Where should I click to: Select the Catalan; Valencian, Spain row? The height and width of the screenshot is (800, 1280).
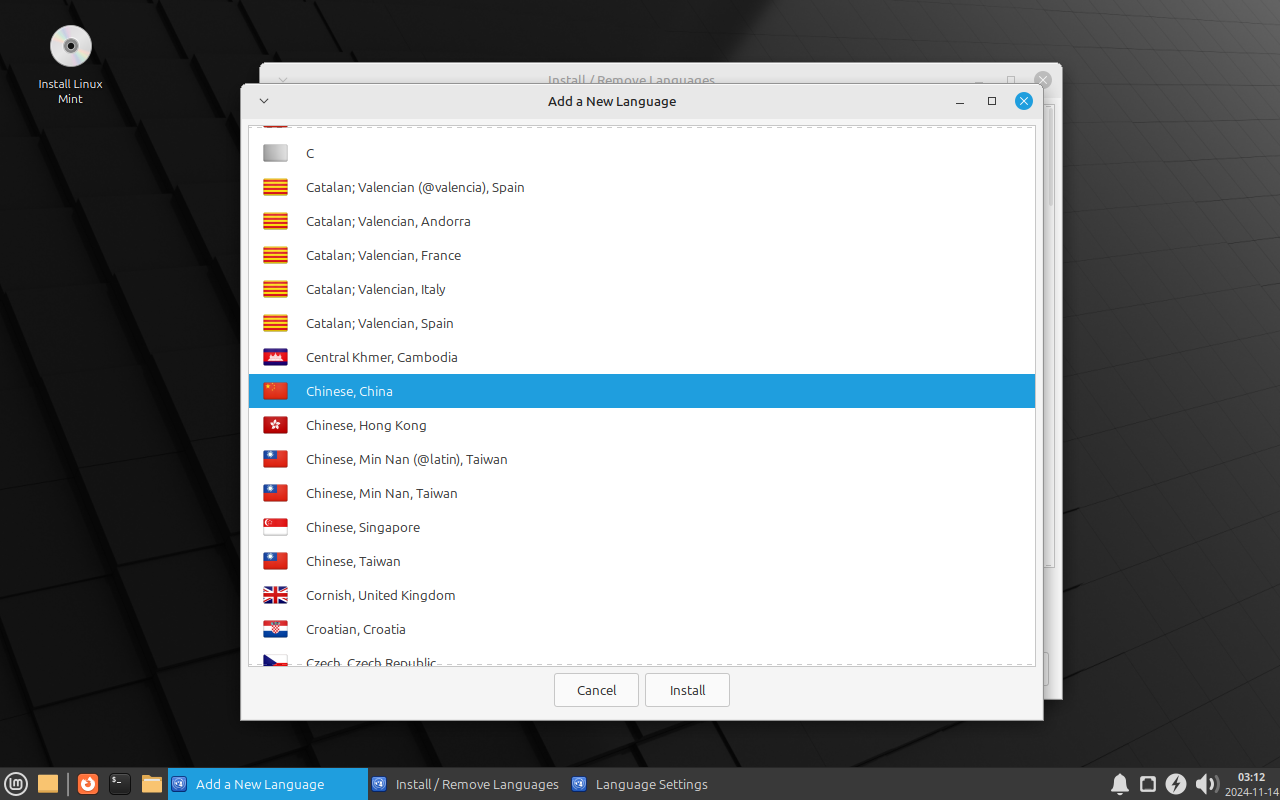point(642,323)
